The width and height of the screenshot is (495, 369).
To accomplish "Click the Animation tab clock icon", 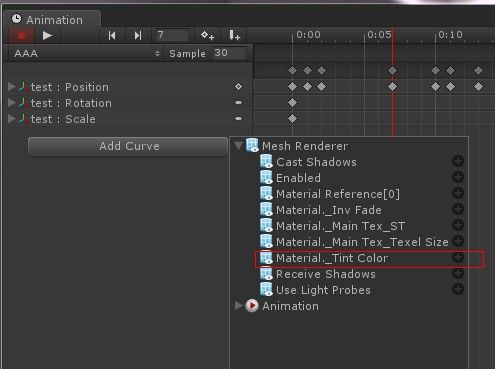I will [16, 19].
